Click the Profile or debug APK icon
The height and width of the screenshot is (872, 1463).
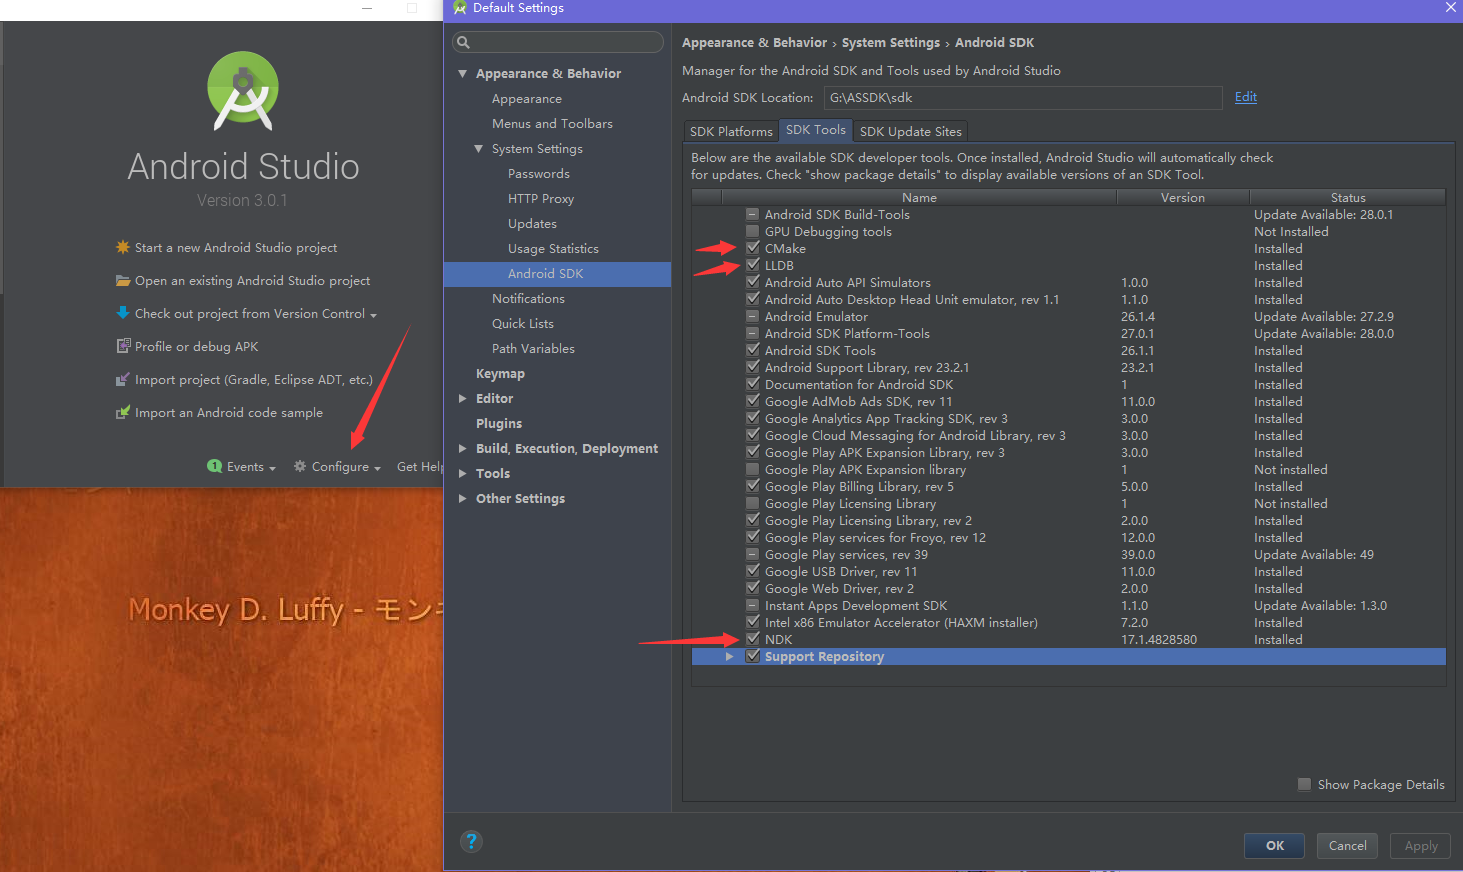click(x=123, y=346)
